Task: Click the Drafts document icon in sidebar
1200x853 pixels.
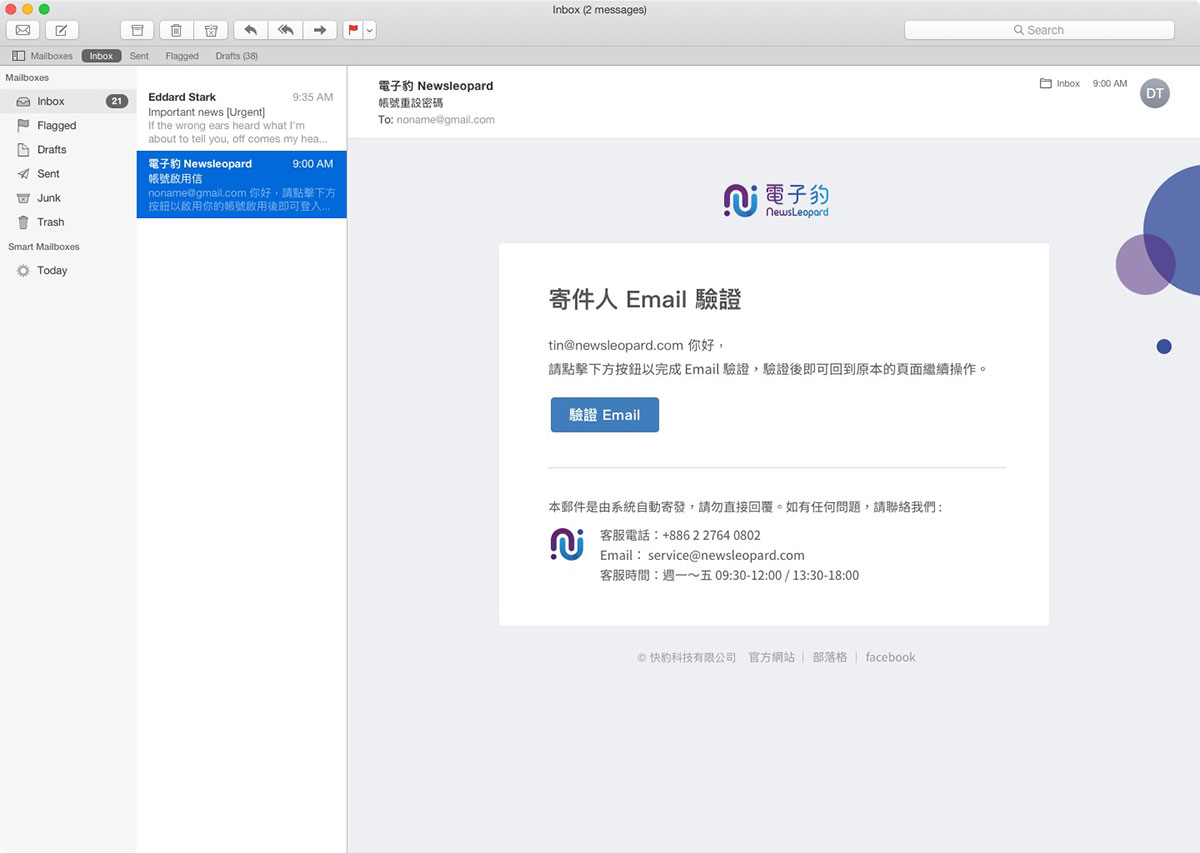Action: (x=23, y=149)
